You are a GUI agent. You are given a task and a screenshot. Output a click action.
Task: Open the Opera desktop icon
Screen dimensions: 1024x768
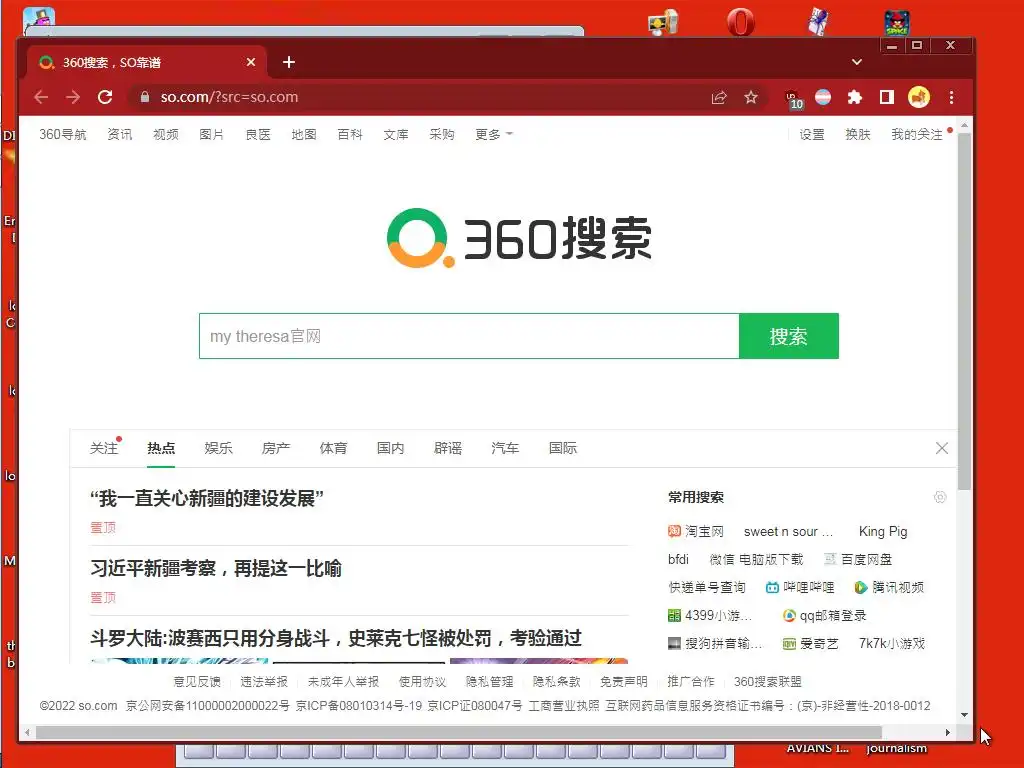[x=741, y=22]
